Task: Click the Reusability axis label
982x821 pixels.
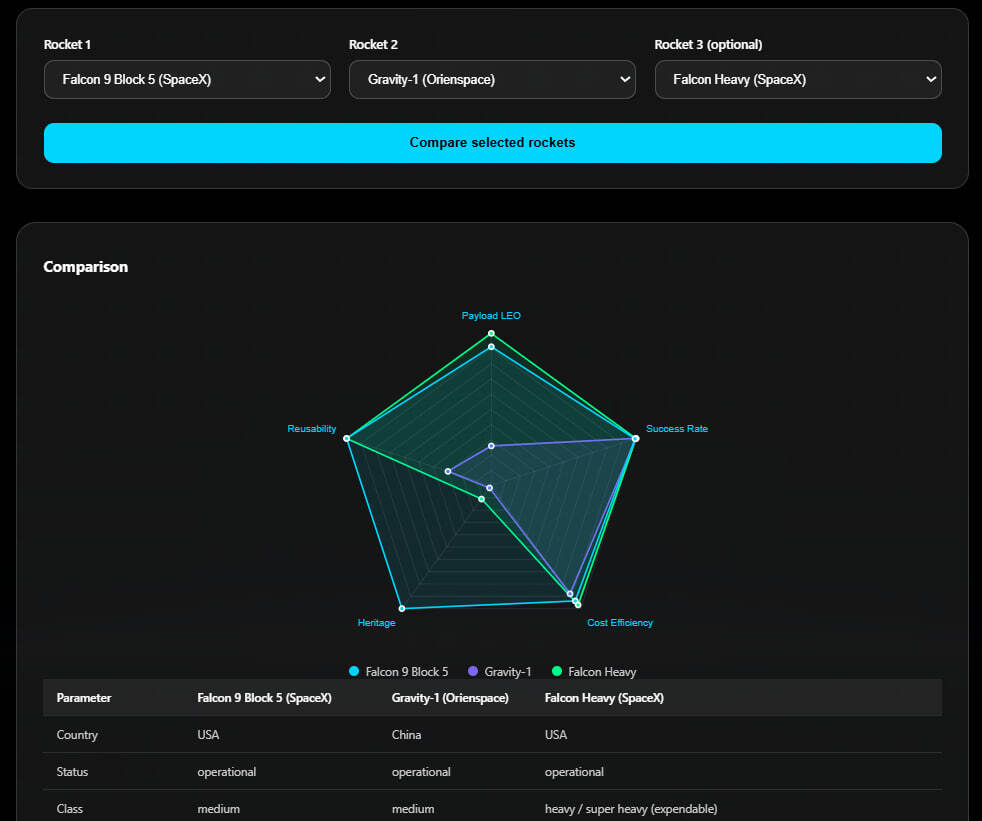Action: point(311,428)
